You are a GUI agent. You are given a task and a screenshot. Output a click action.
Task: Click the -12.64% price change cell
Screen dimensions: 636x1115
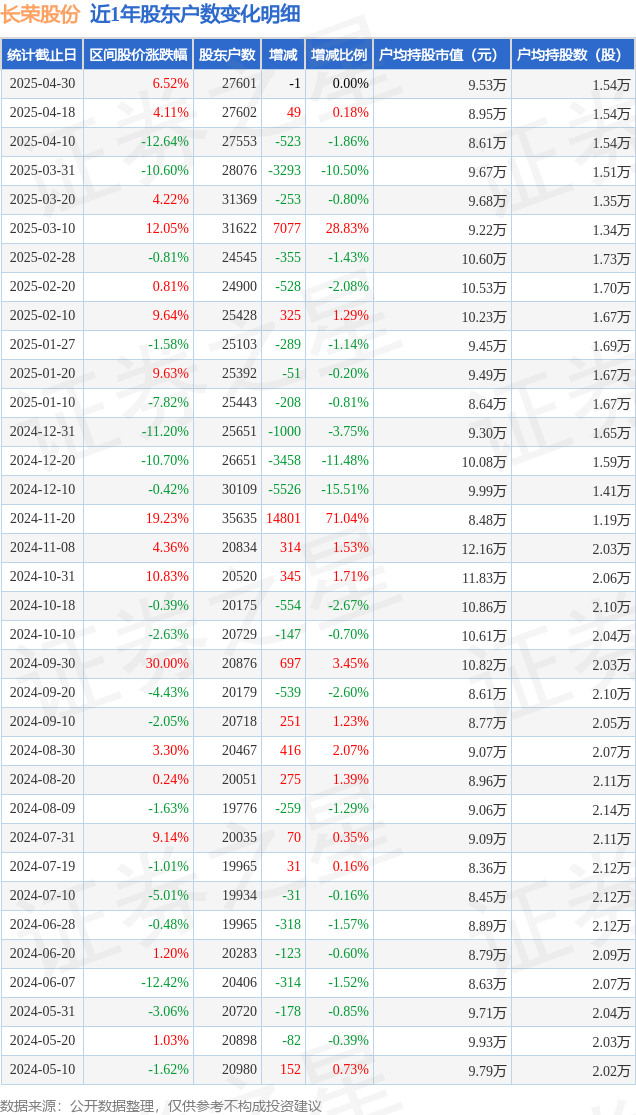pyautogui.click(x=164, y=142)
